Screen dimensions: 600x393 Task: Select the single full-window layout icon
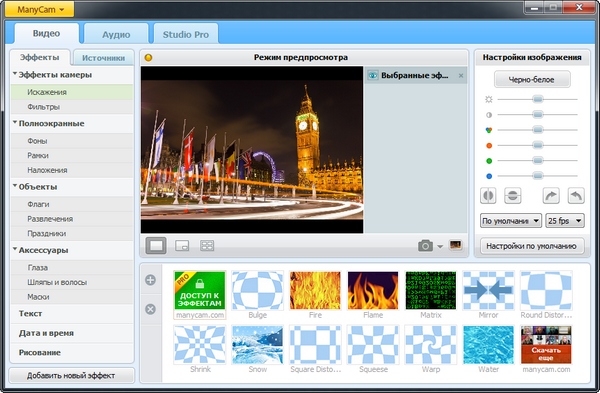point(156,245)
